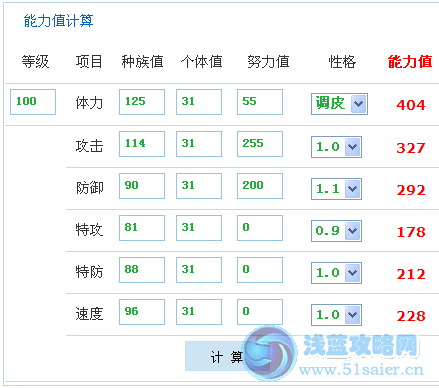Click the 特防 种族值 field containing 88

coord(142,270)
